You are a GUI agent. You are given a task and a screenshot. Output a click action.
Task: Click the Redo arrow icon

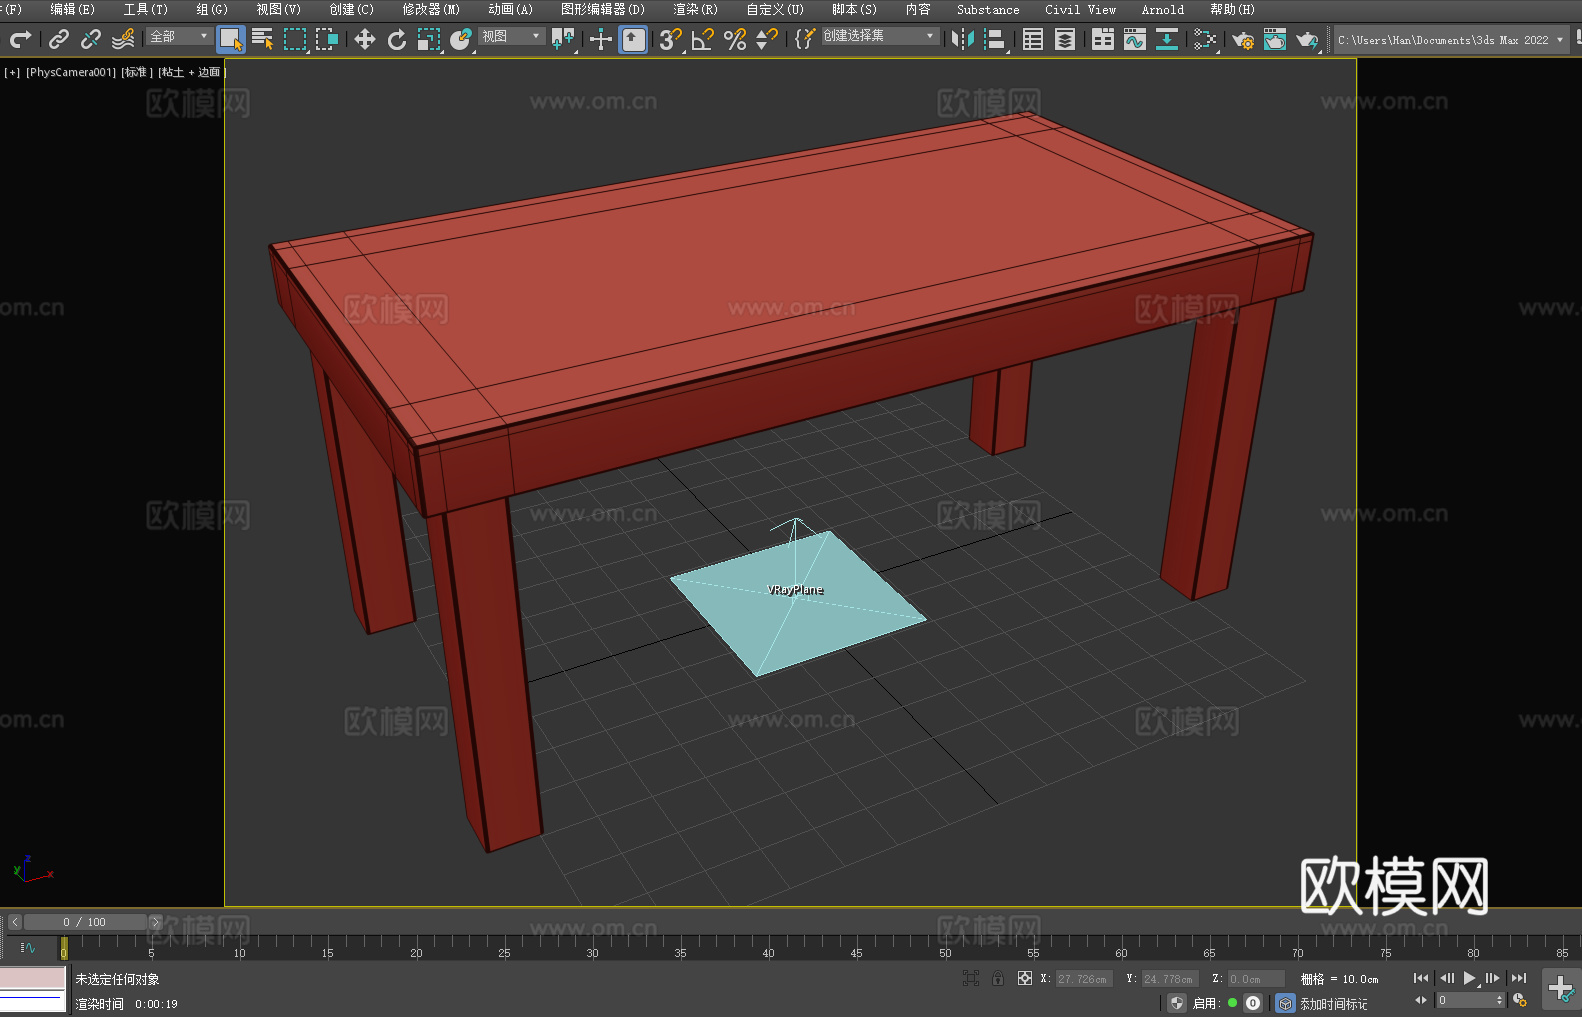(x=20, y=39)
